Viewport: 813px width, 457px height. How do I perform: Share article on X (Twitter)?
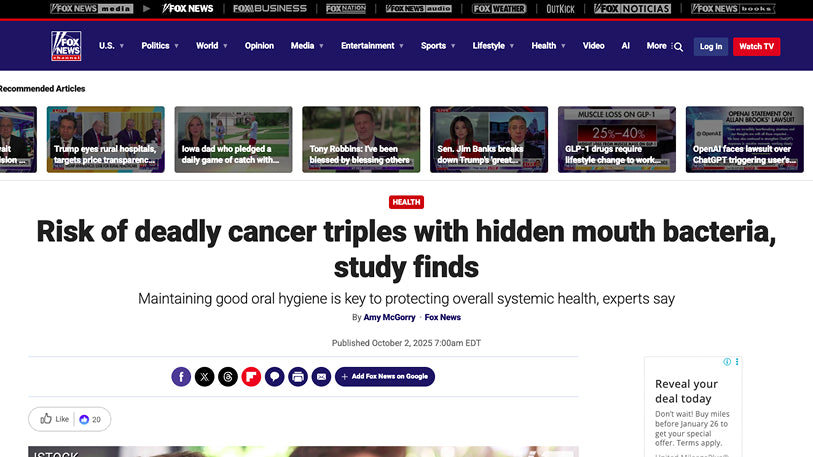click(x=205, y=377)
